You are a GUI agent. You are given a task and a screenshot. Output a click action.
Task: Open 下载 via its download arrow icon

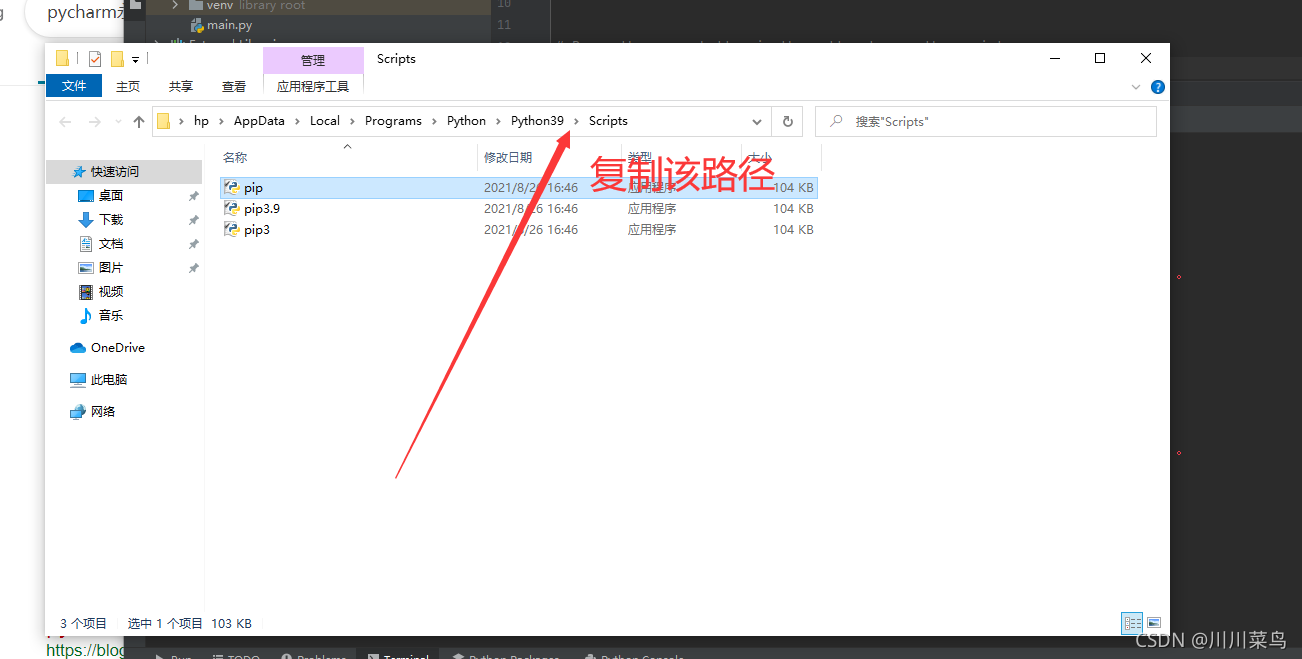86,220
